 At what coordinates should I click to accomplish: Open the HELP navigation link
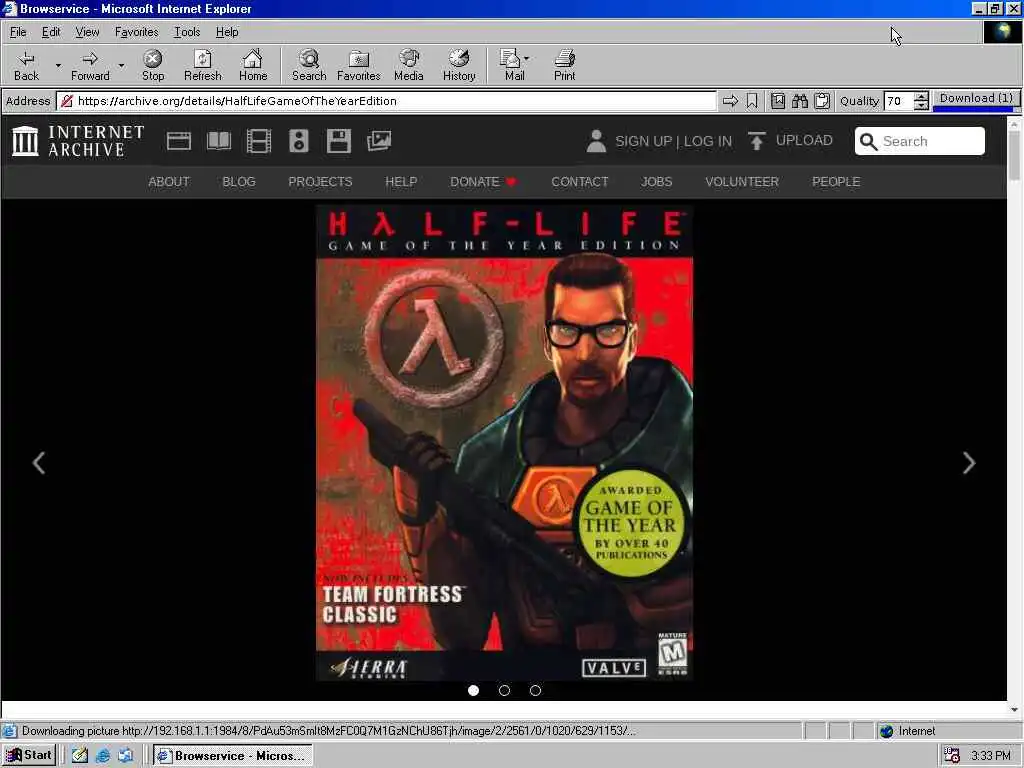coord(401,182)
